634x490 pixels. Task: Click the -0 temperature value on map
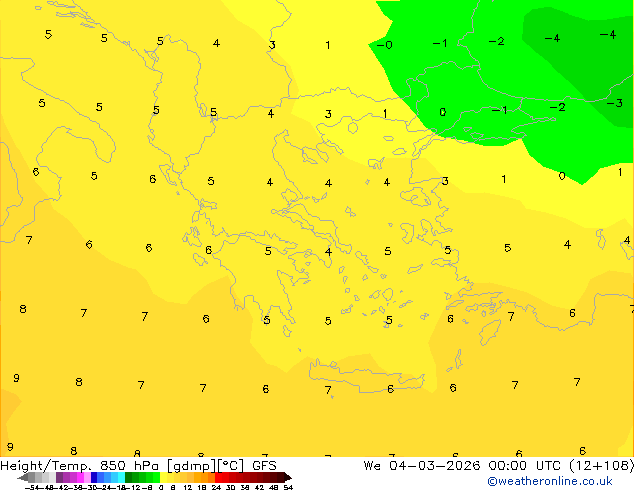pos(385,45)
